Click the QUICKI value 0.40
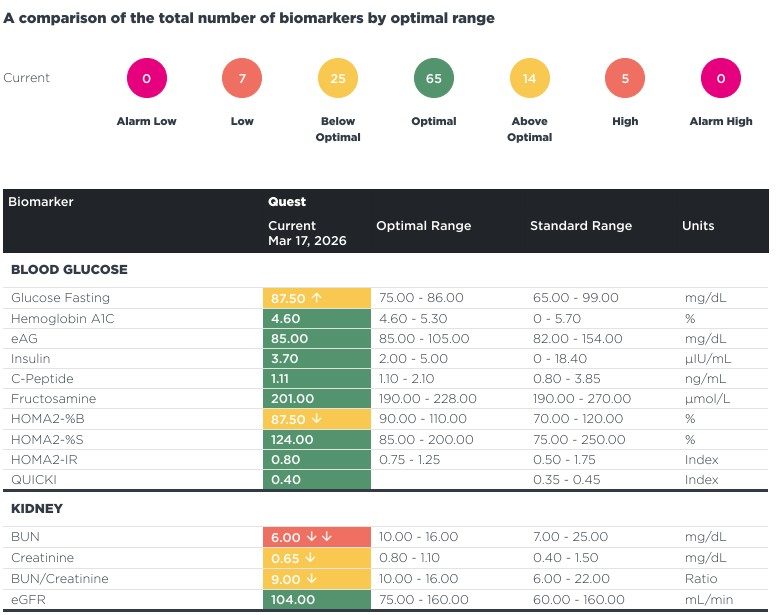Screen dimensions: 781x615 [x=286, y=480]
